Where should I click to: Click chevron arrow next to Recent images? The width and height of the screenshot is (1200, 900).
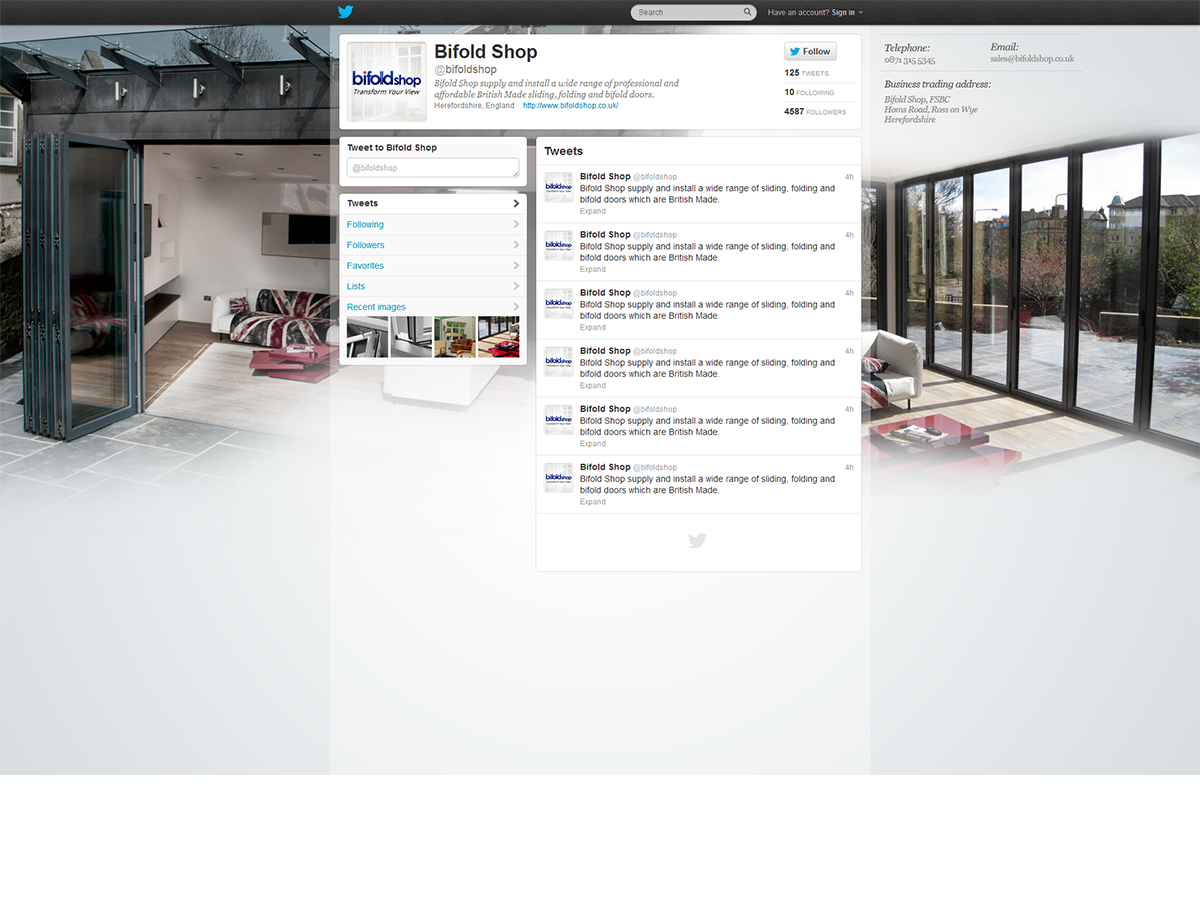click(x=516, y=306)
